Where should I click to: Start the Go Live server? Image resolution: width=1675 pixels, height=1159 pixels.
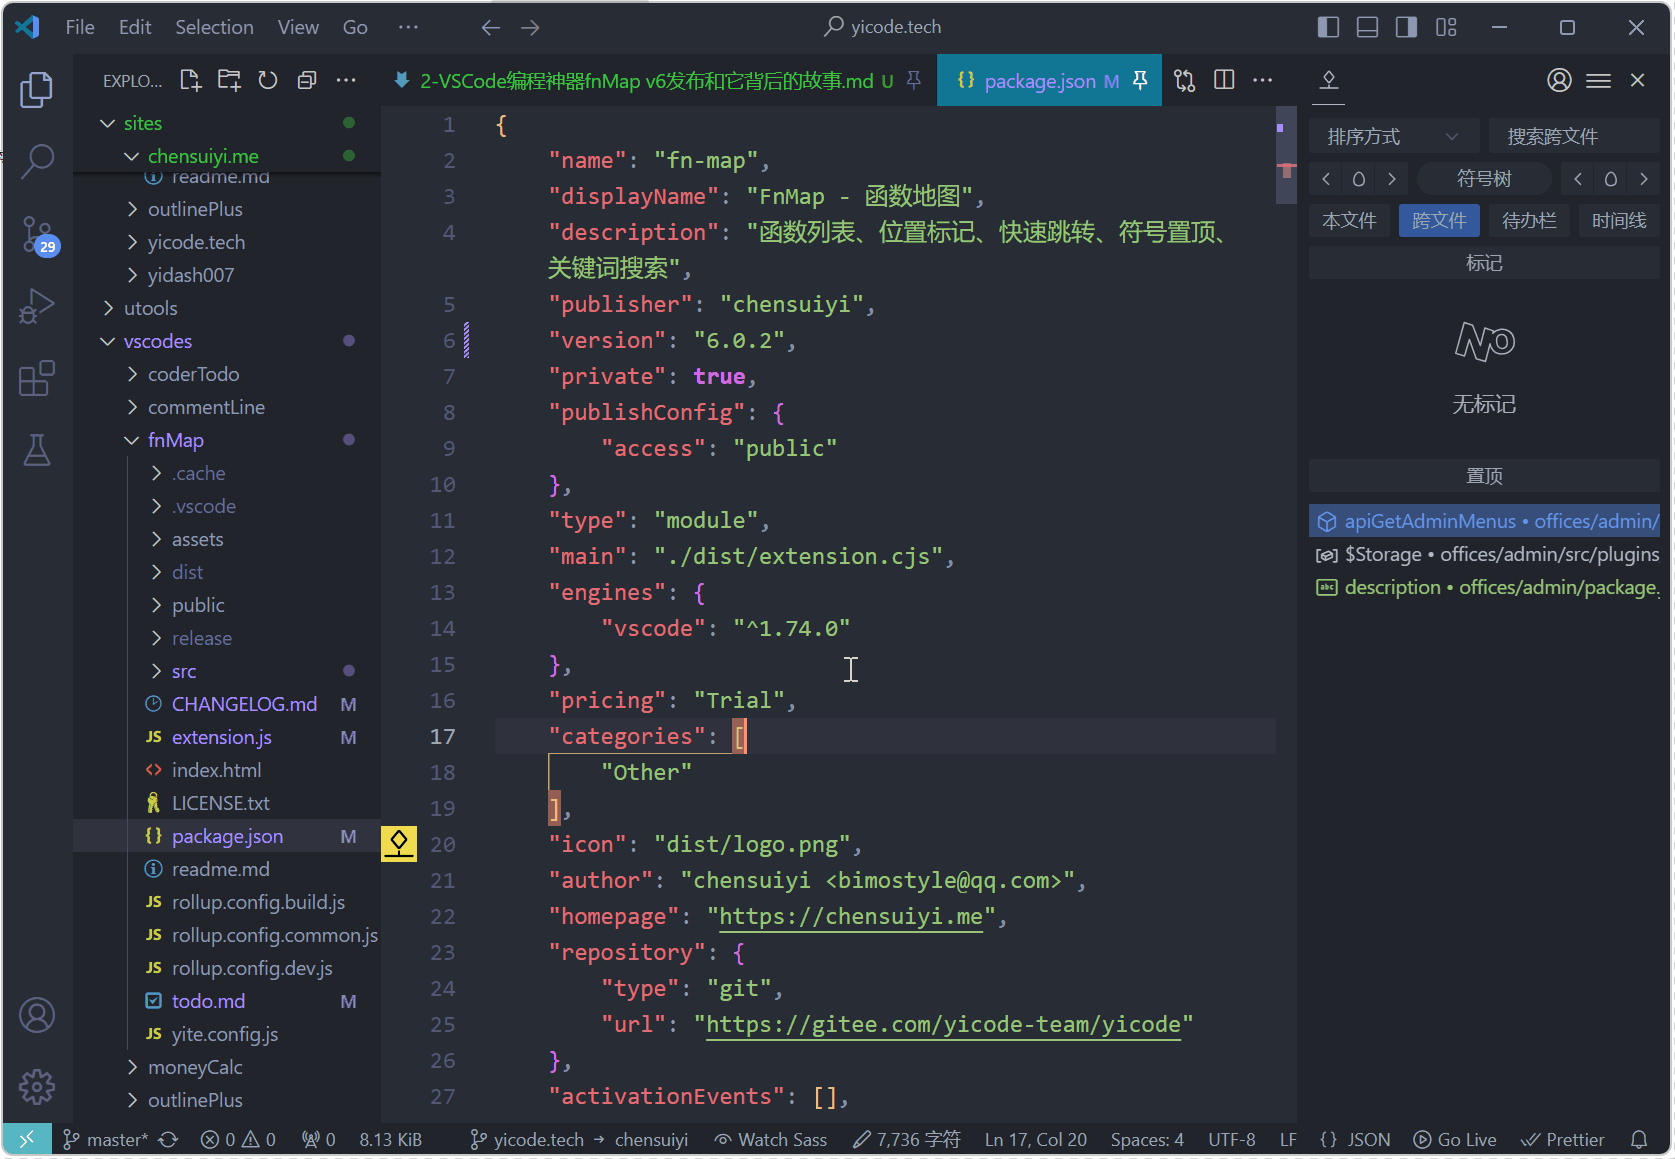click(1455, 1140)
